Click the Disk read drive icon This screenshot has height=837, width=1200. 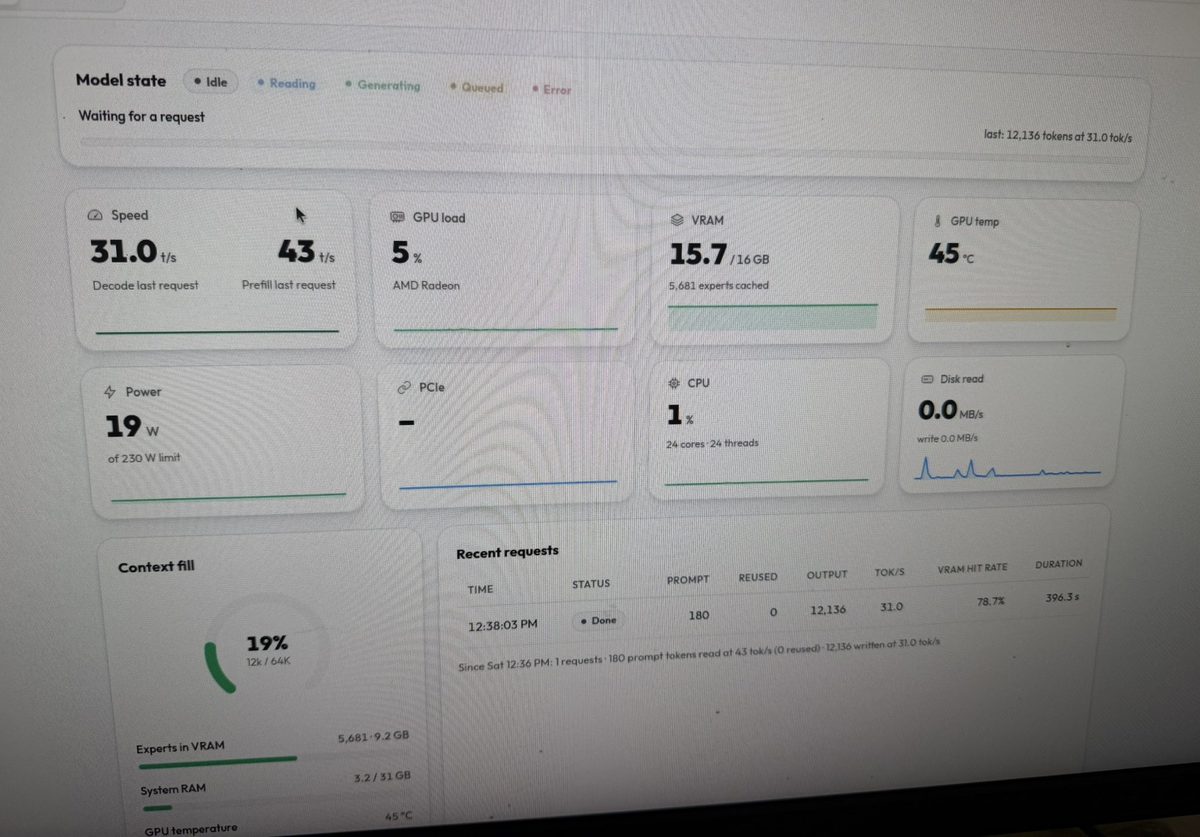925,379
